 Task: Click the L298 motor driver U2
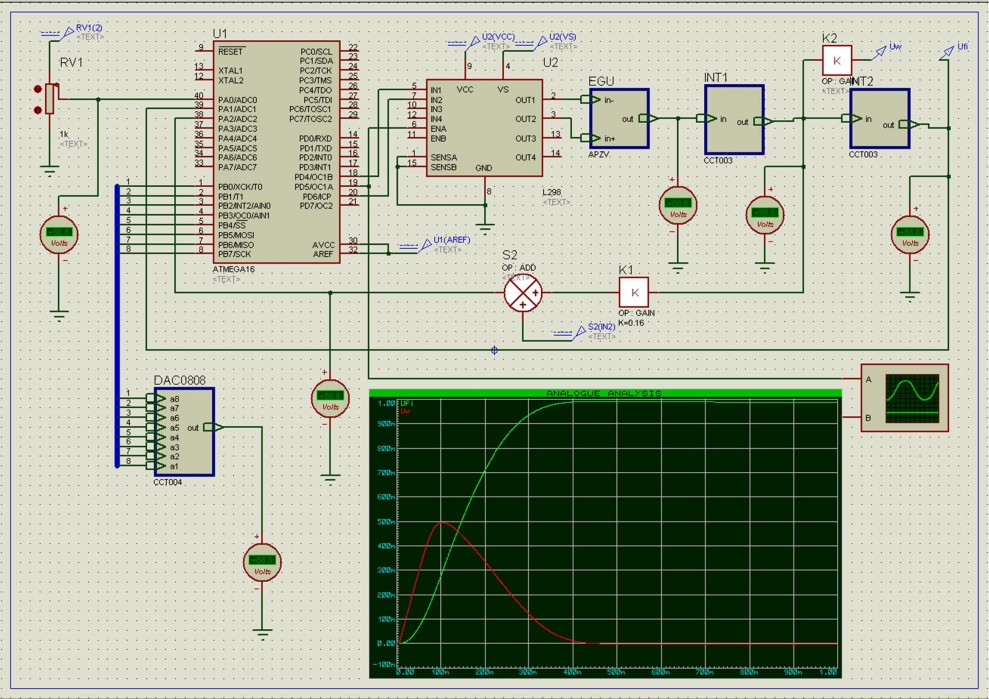point(483,129)
